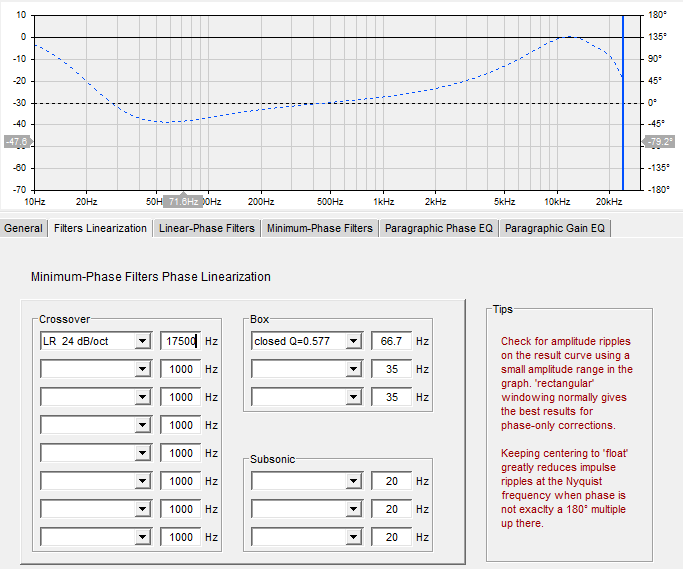
Task: Click the 20kHz axis label
Action: point(609,202)
